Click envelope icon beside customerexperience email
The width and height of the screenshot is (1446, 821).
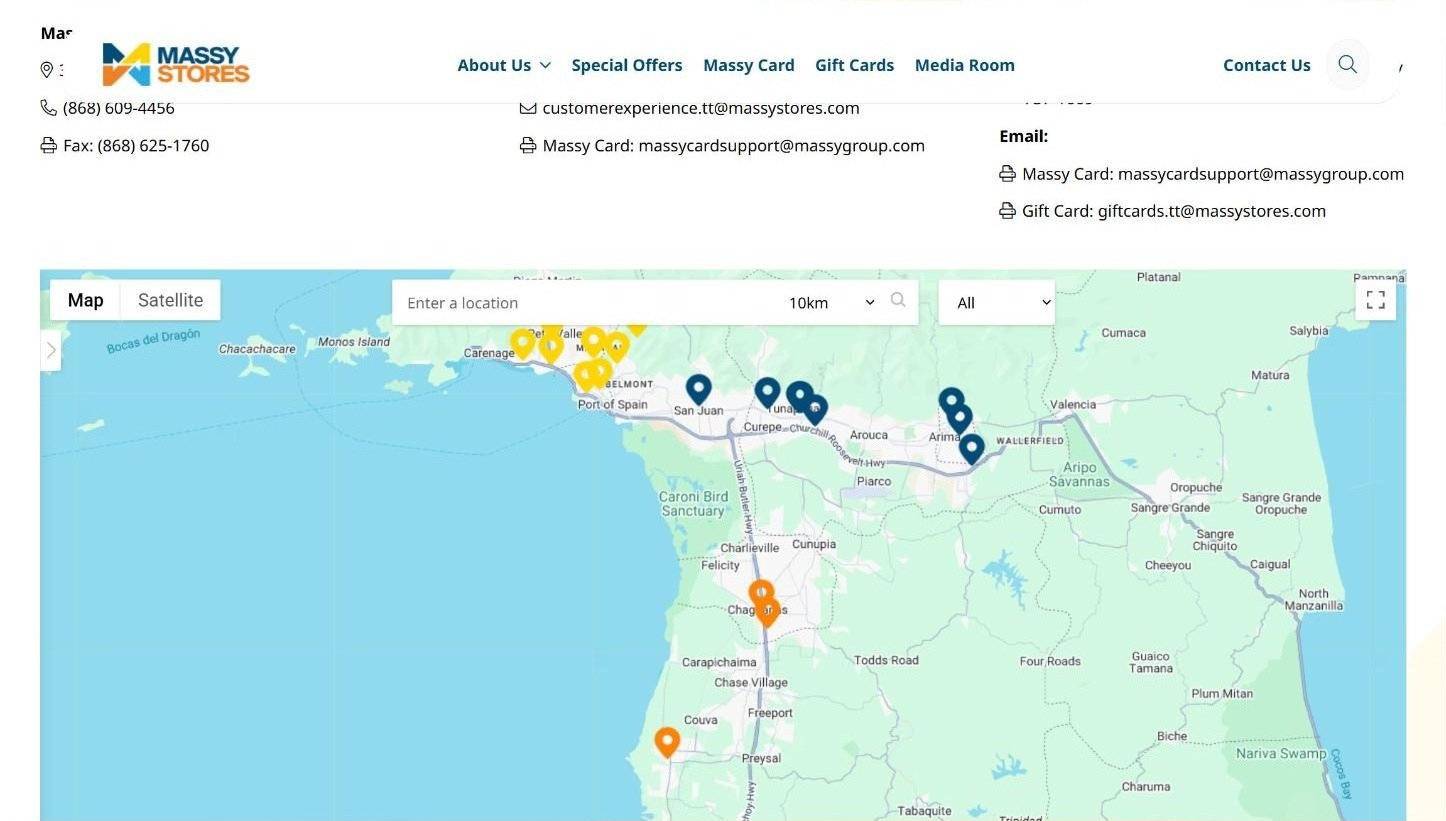pos(528,107)
